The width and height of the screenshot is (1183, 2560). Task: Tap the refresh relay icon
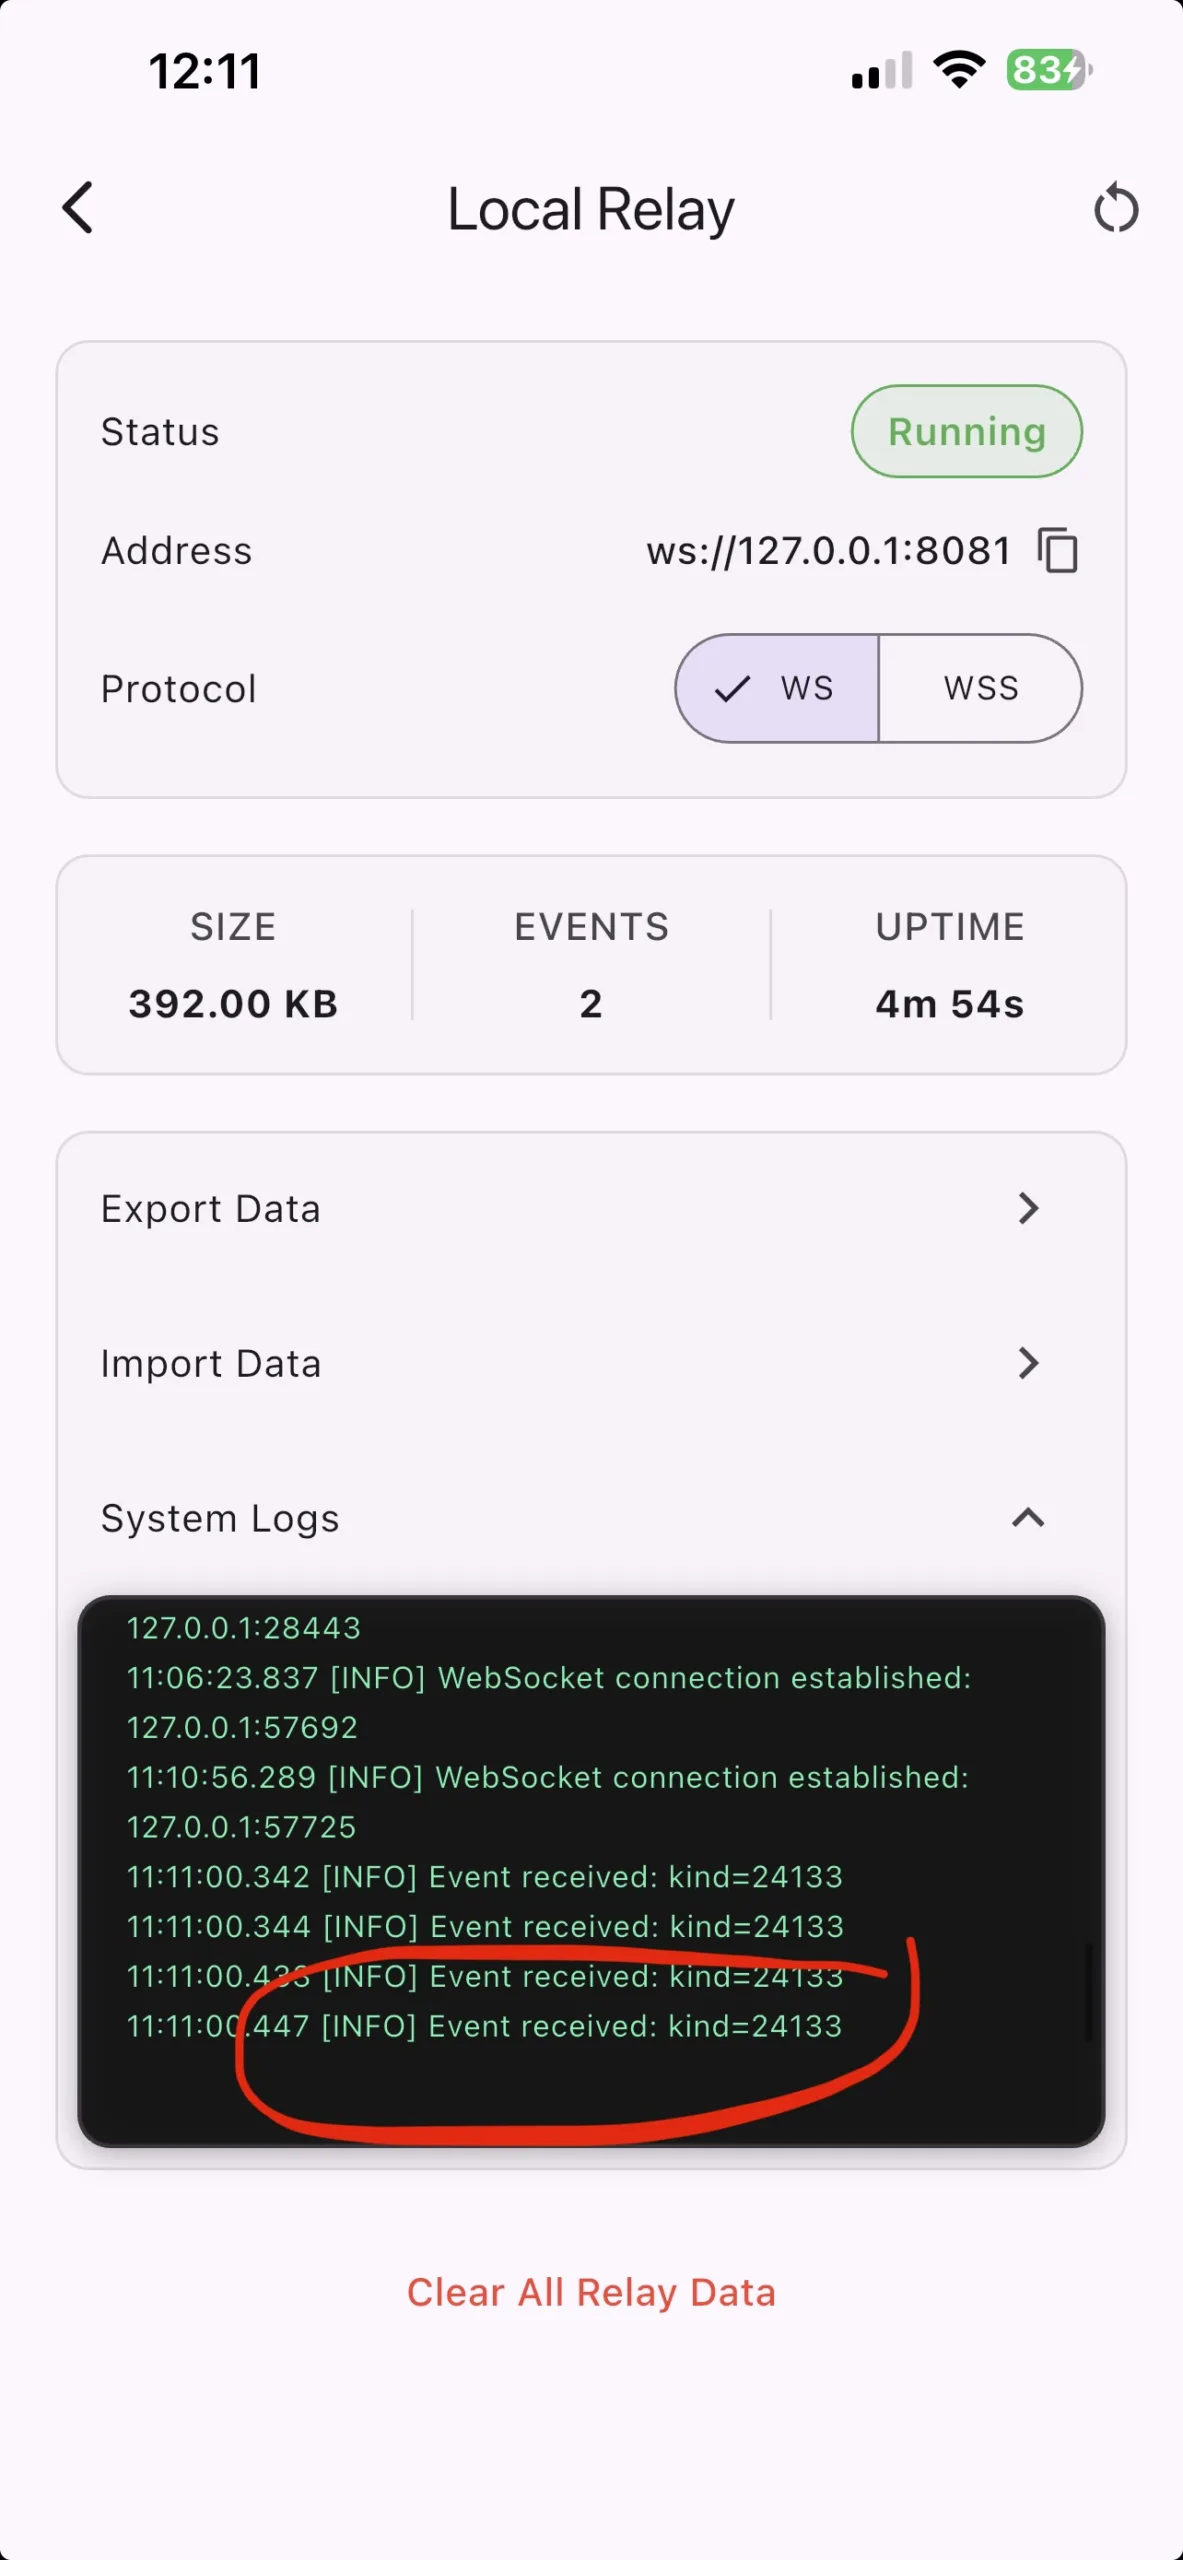click(x=1116, y=209)
